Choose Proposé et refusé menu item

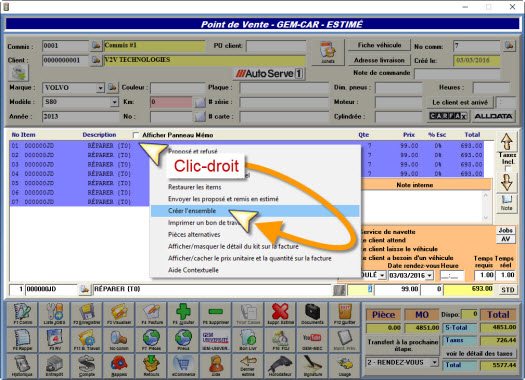pyautogui.click(x=255, y=151)
